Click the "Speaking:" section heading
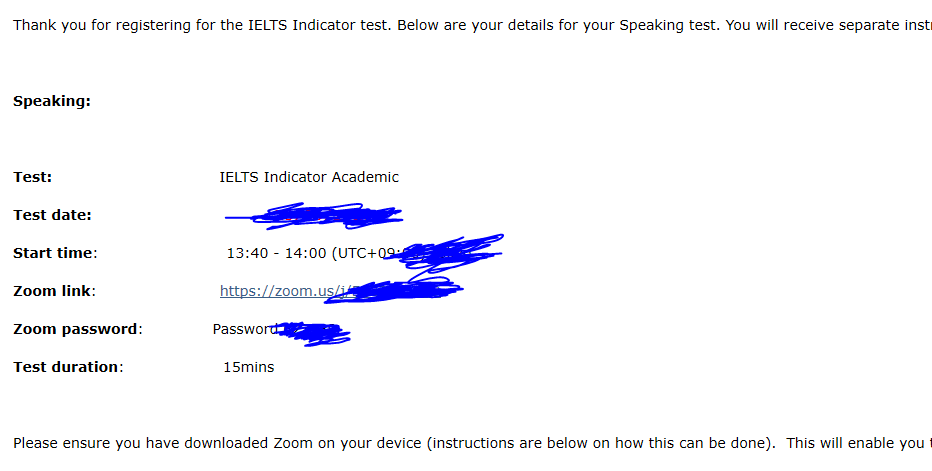 tap(52, 101)
